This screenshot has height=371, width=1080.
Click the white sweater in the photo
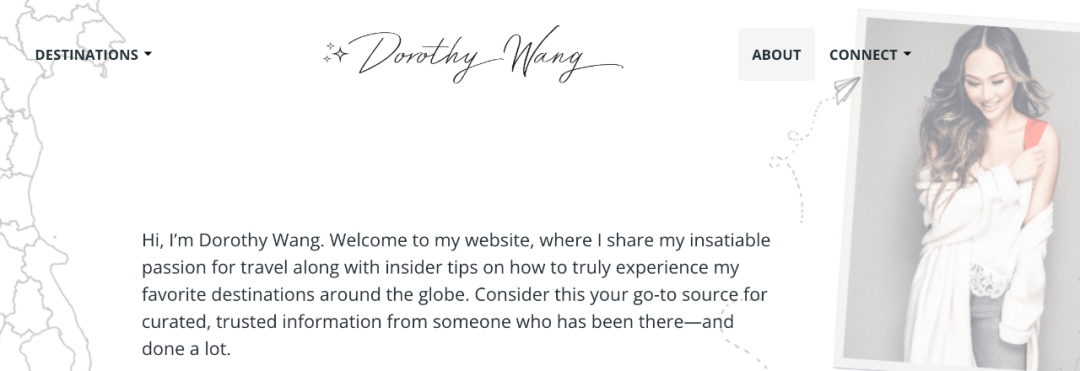click(x=978, y=262)
